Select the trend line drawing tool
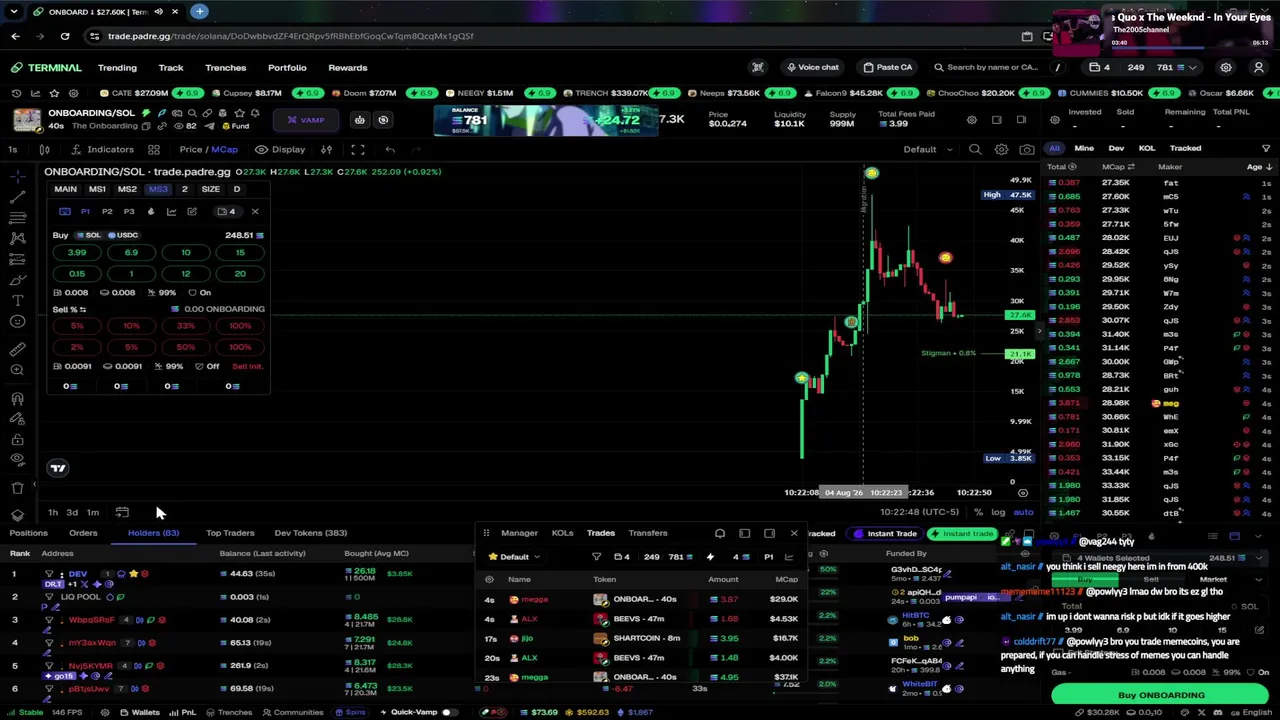Viewport: 1280px width, 720px height. coord(17,196)
